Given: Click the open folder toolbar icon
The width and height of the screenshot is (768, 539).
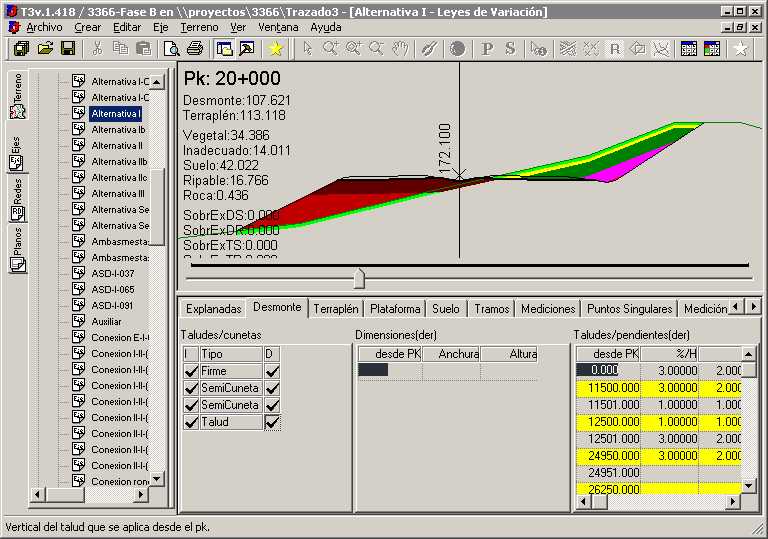Looking at the screenshot, I should click(45, 48).
